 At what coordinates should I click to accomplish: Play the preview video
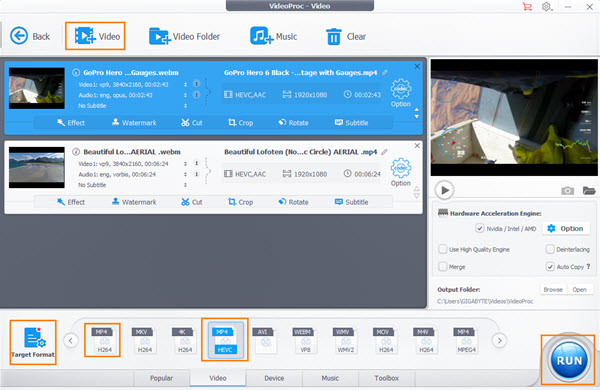444,190
